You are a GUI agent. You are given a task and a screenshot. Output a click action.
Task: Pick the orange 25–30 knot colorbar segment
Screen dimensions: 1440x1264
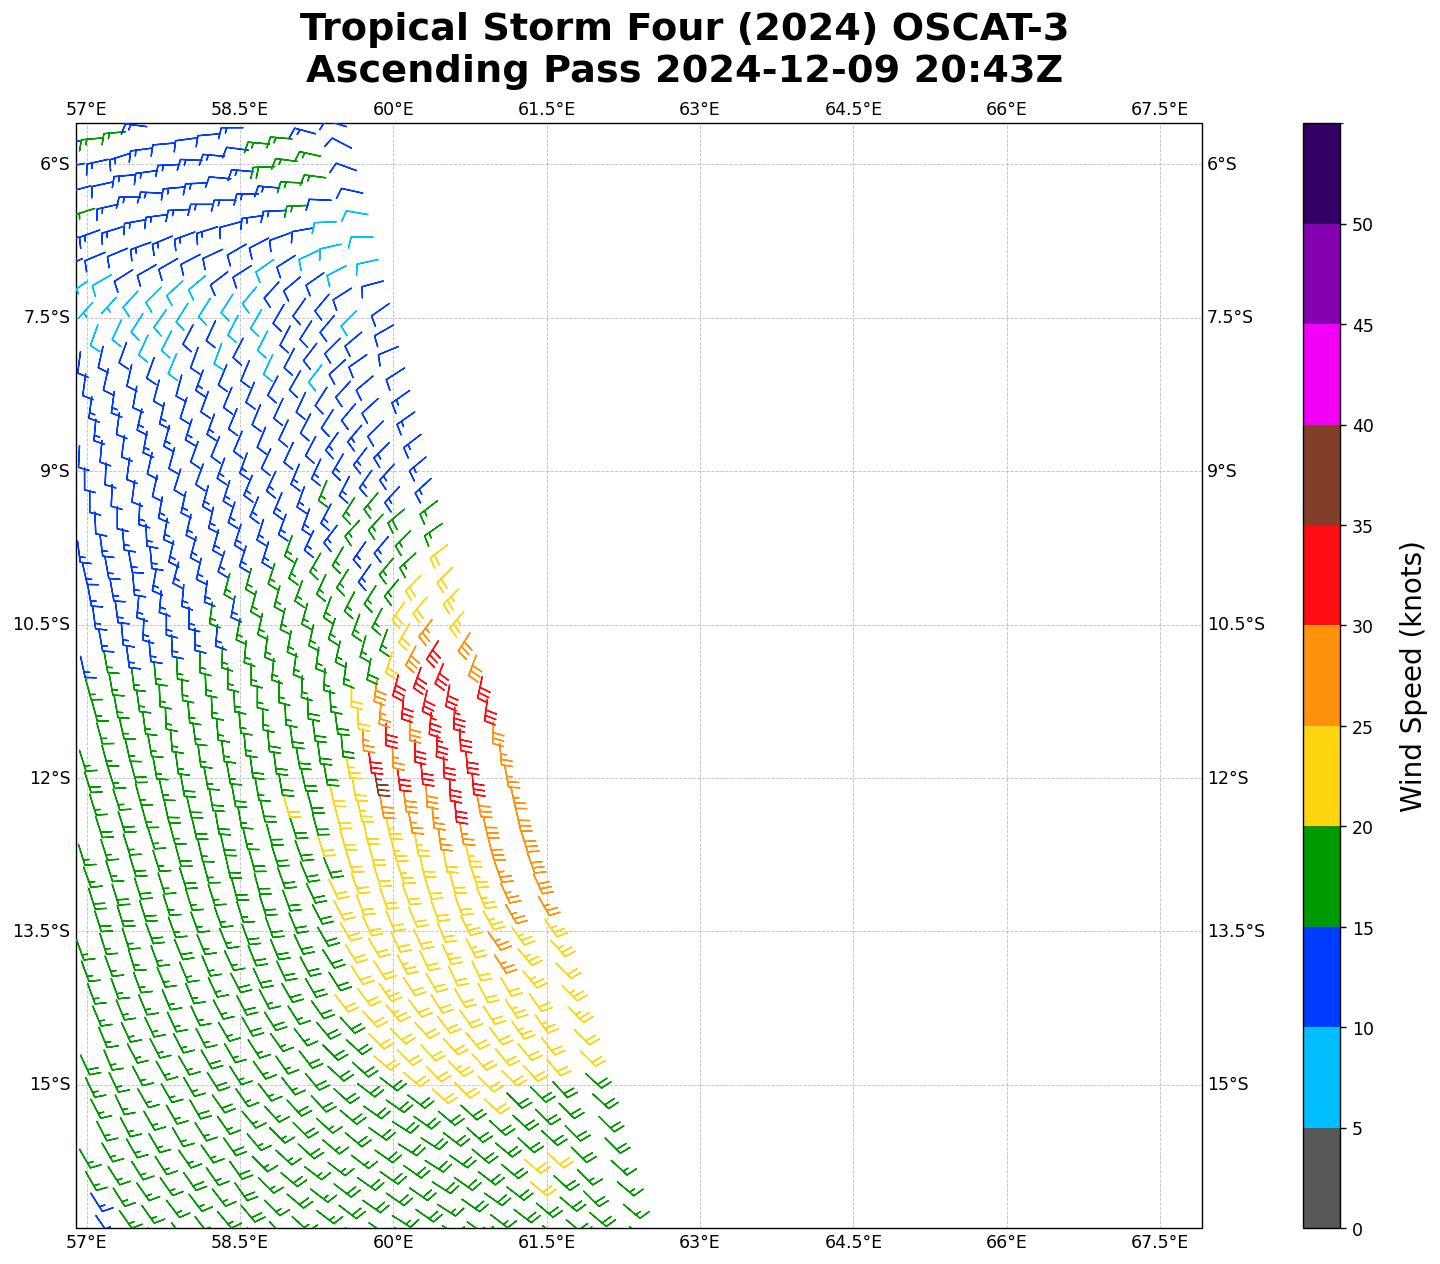pos(1321,675)
